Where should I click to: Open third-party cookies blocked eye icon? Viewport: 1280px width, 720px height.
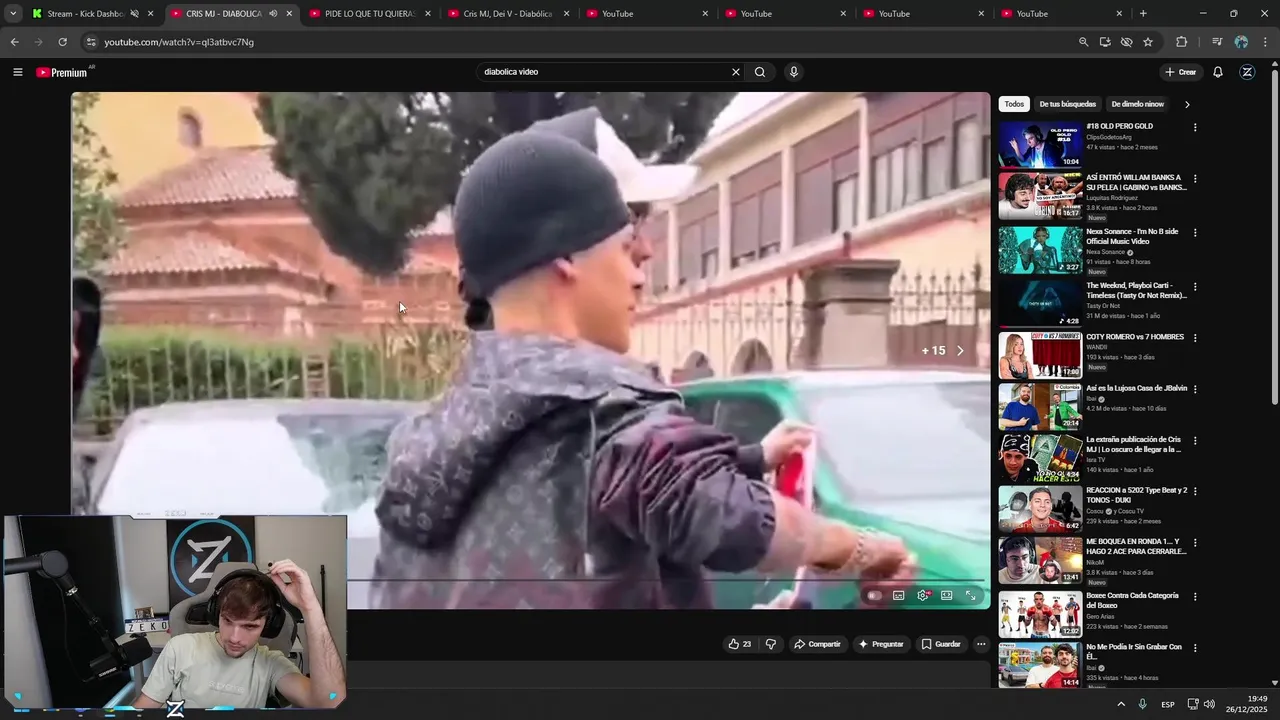click(1126, 42)
